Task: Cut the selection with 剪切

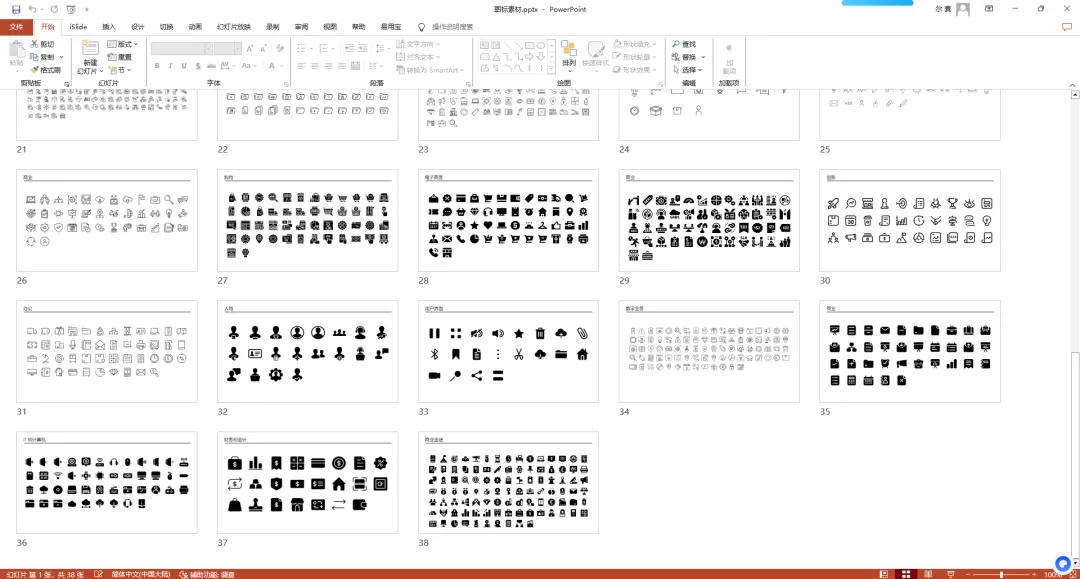Action: (x=42, y=44)
